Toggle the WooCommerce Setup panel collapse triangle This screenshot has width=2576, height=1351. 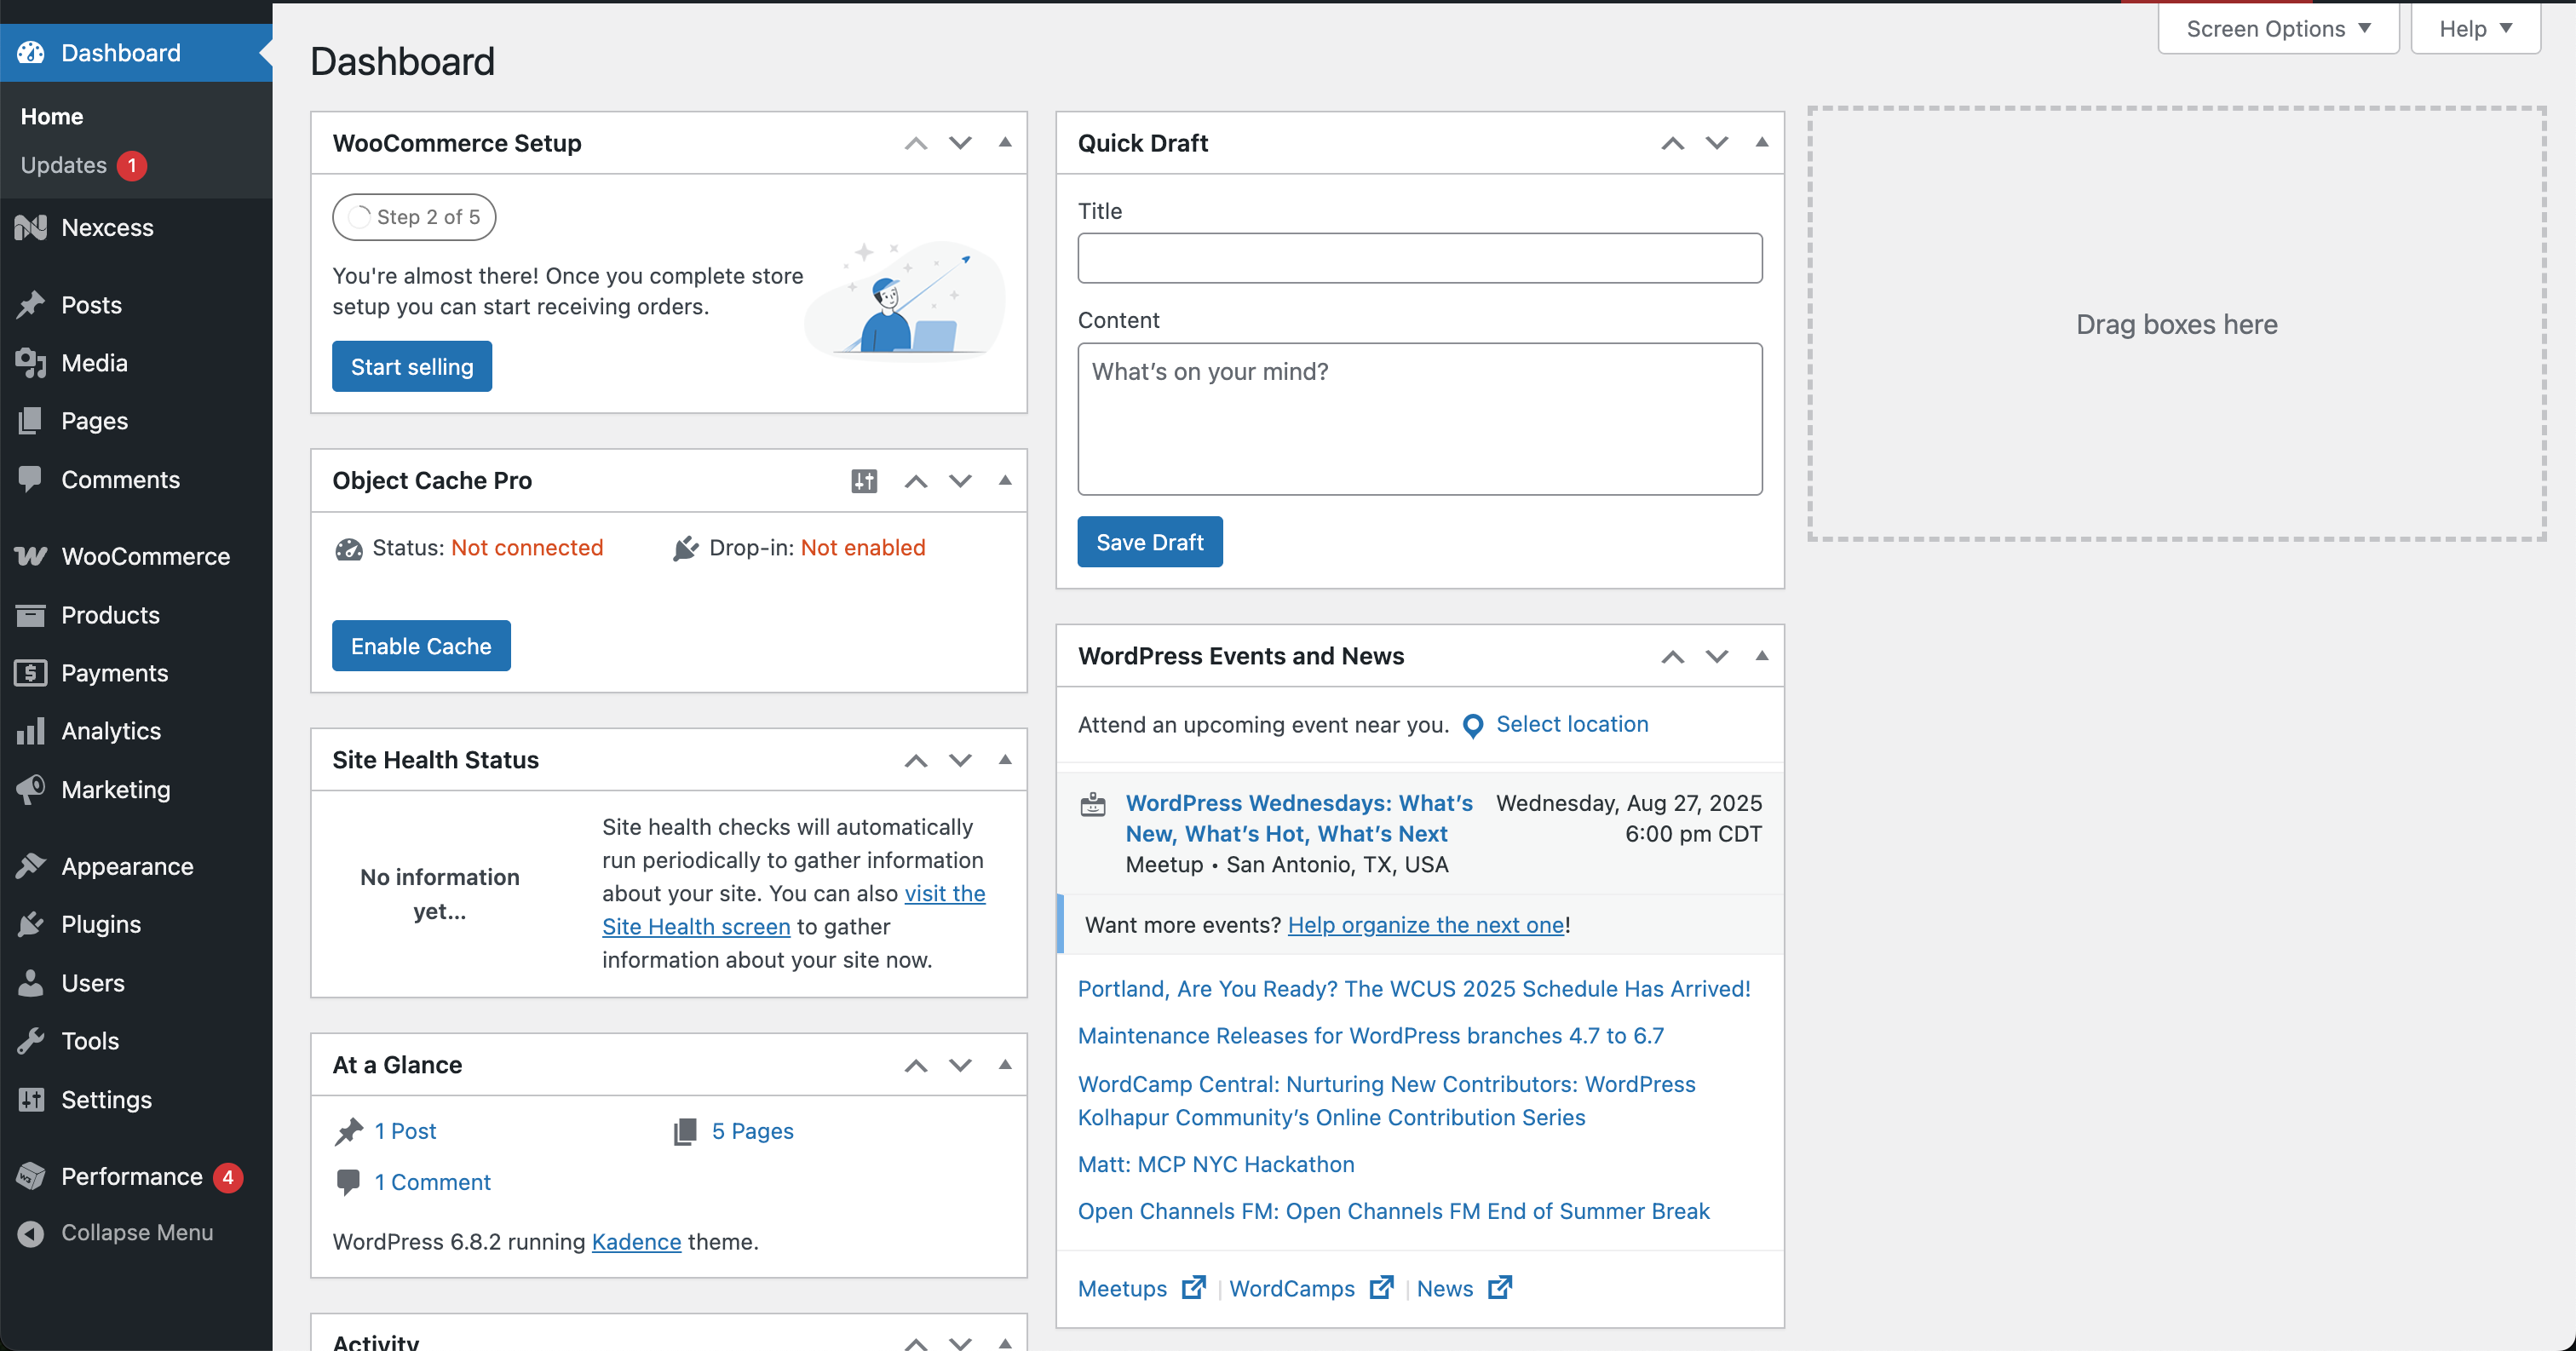[1005, 143]
